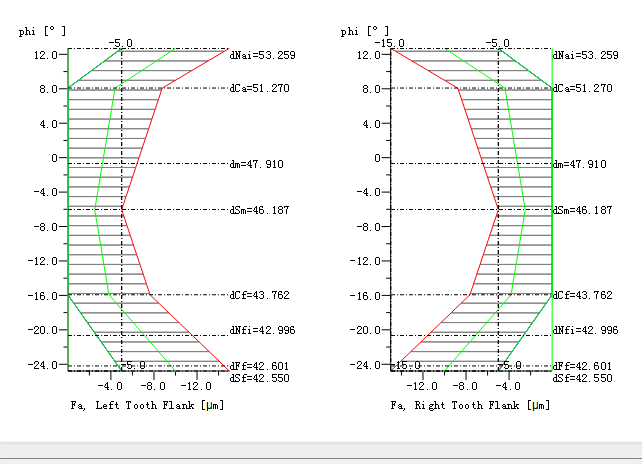Click dCf=43.762 label on right chart
Viewport: 642px width, 464px height.
(x=583, y=295)
